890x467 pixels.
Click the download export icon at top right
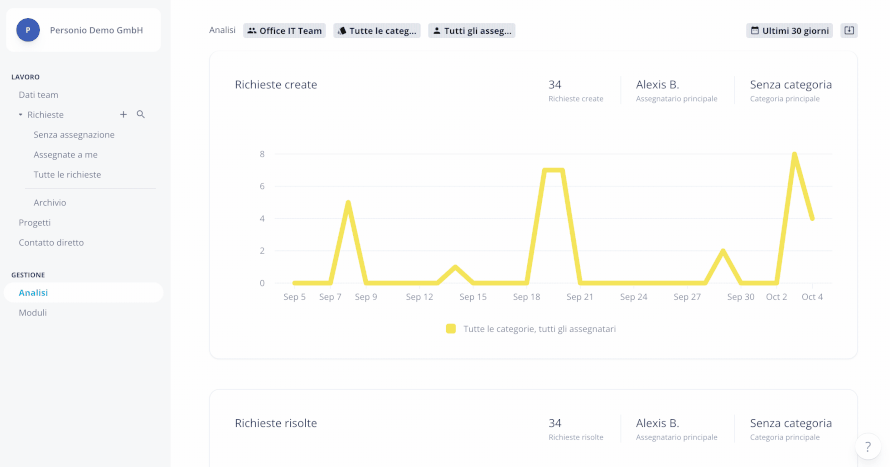coord(849,31)
